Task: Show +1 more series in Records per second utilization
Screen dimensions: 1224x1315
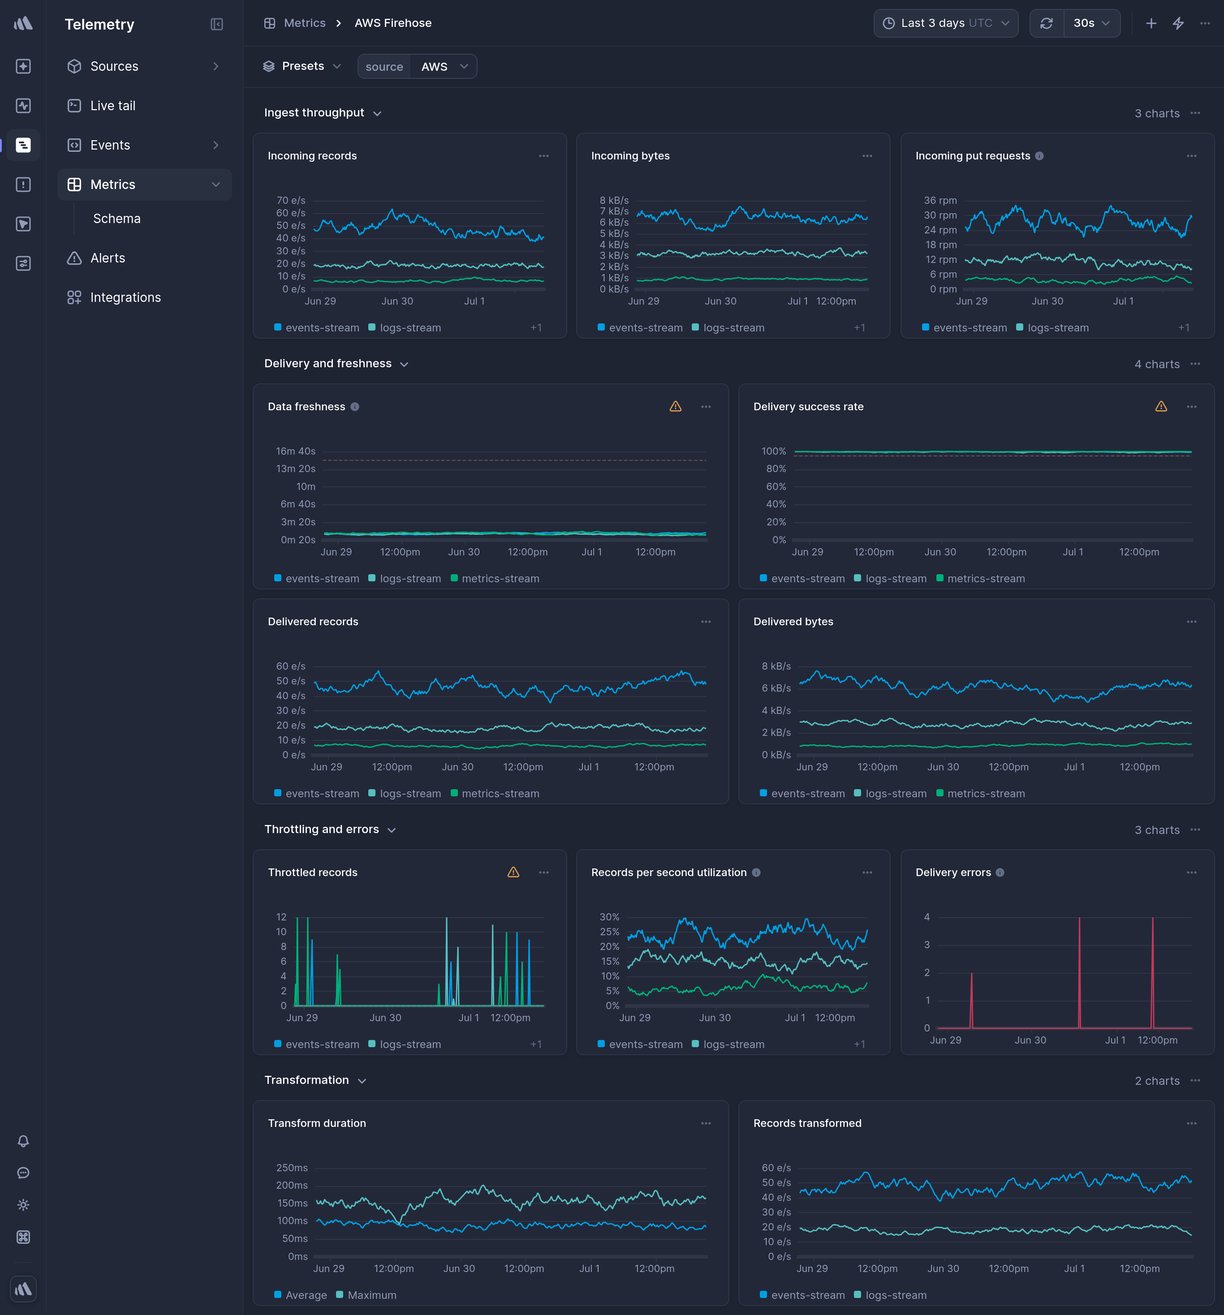Action: click(x=860, y=1045)
